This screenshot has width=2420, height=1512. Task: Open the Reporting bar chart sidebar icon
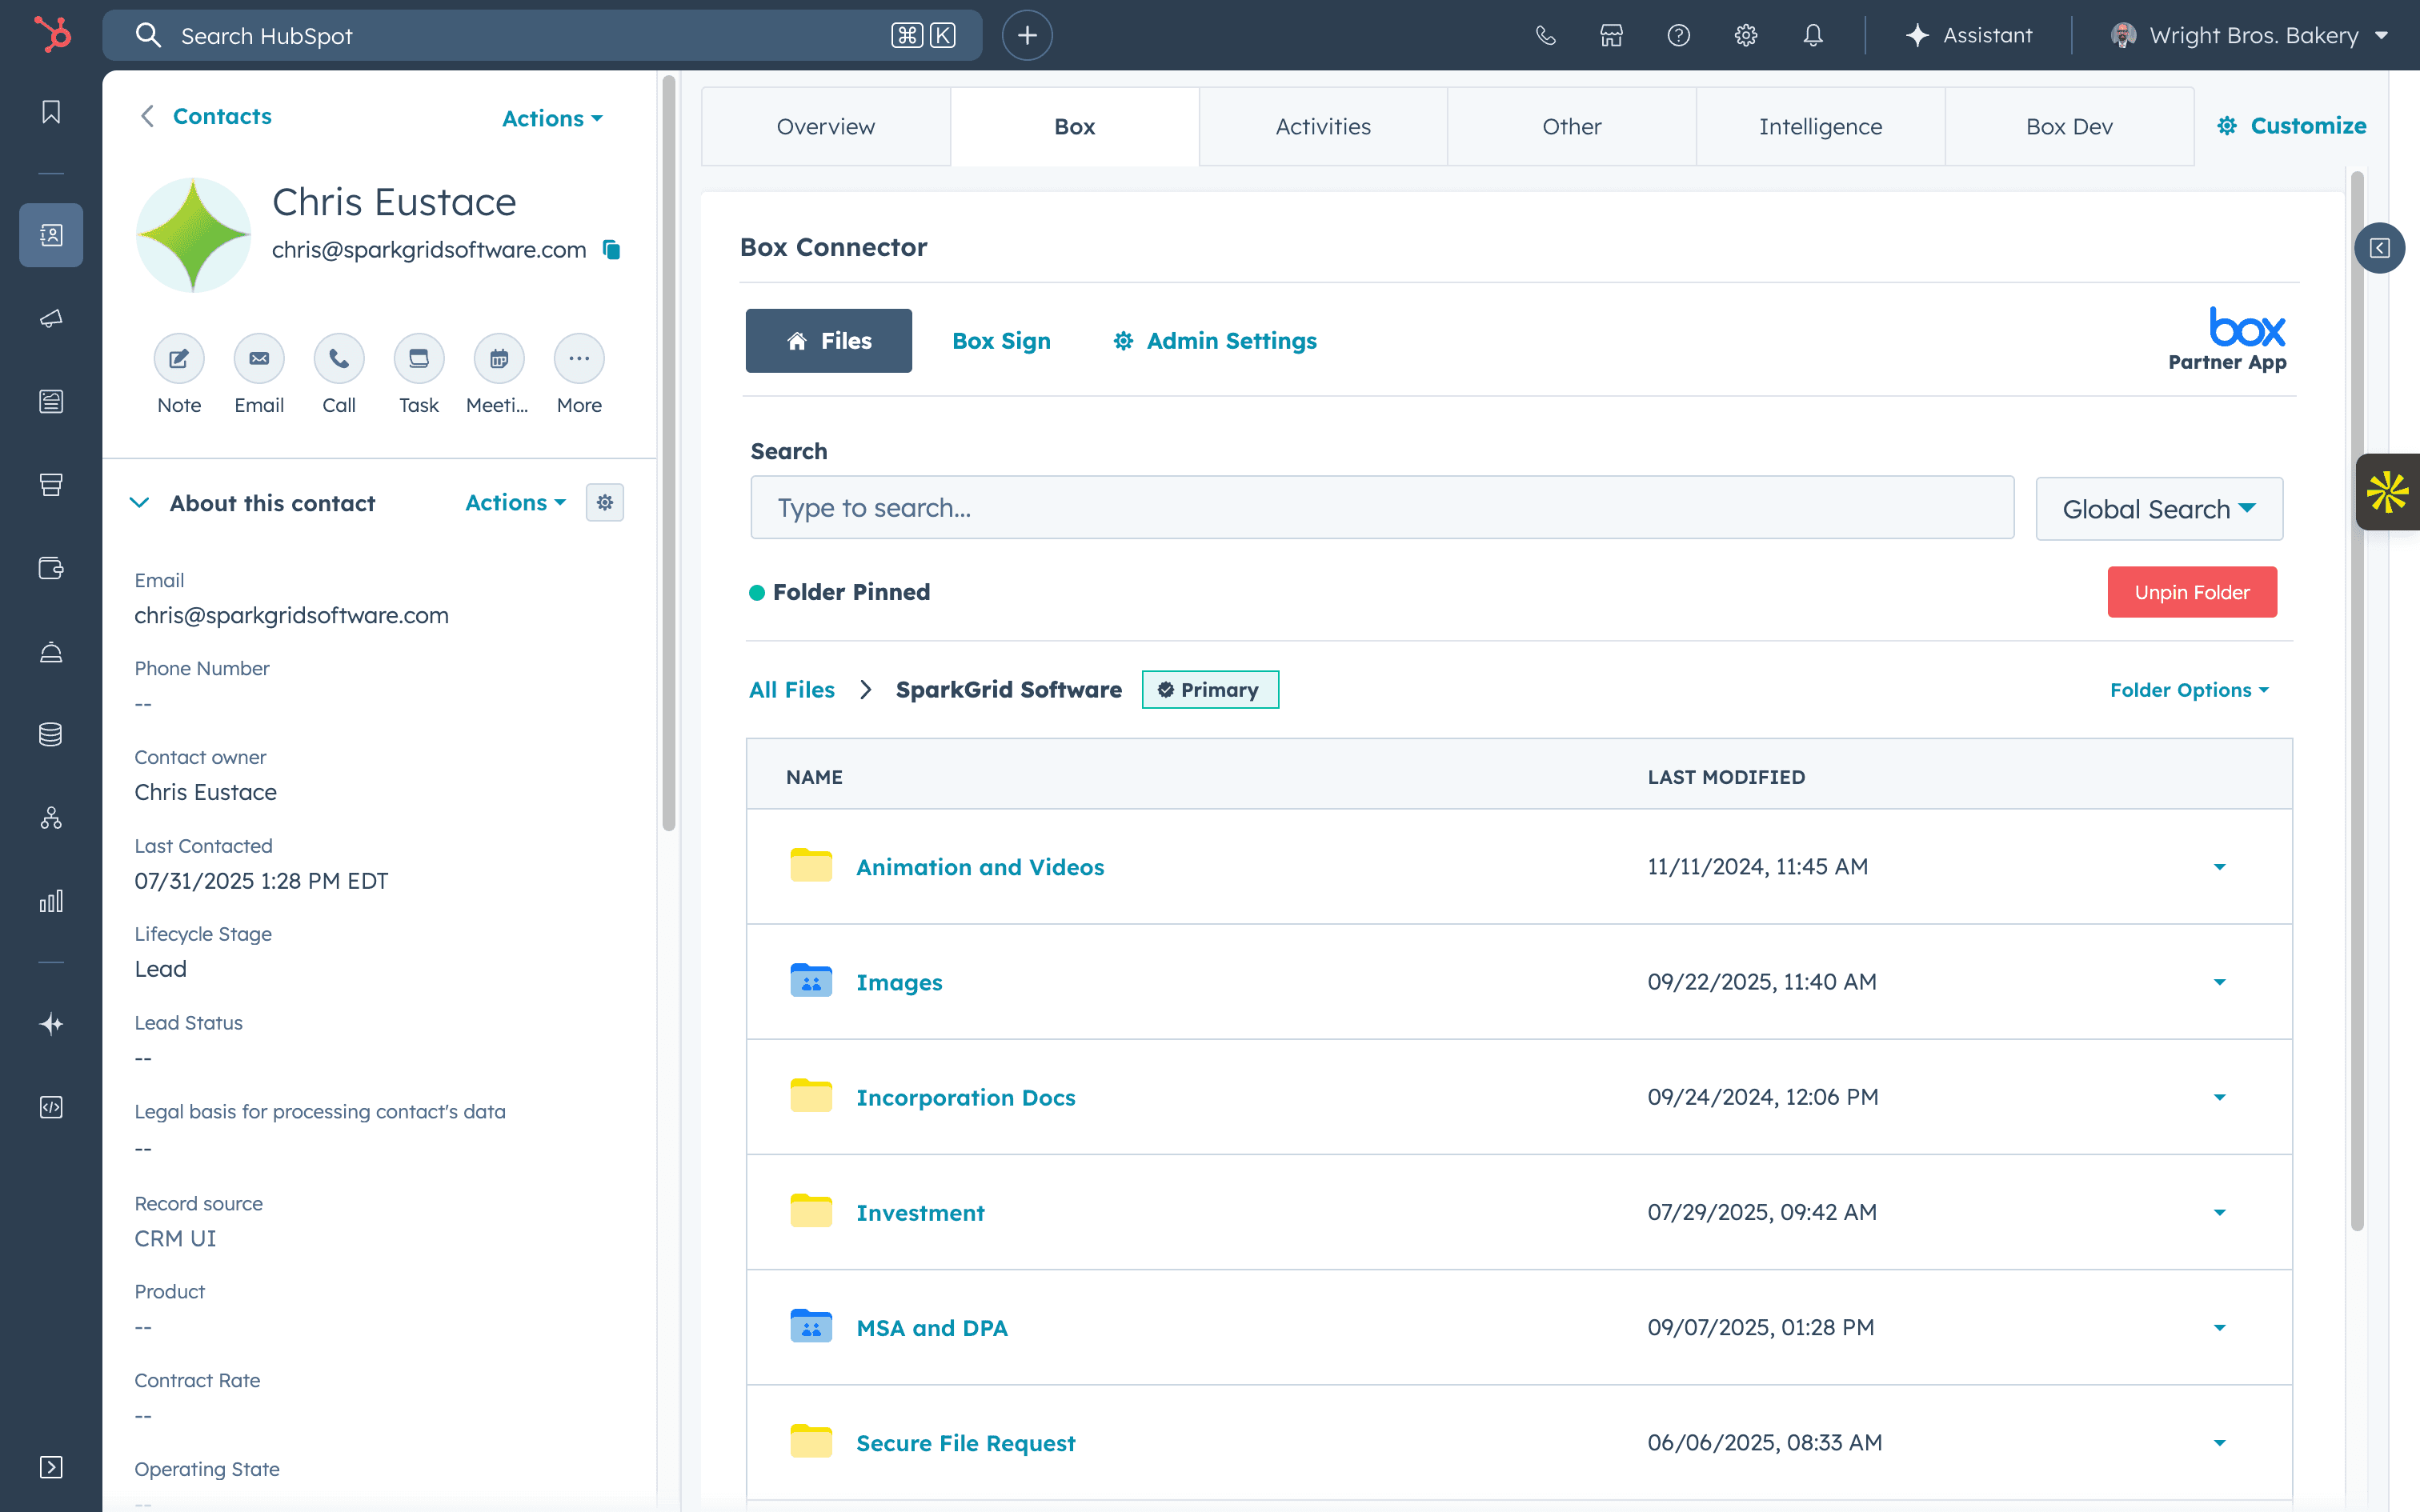click(x=51, y=901)
